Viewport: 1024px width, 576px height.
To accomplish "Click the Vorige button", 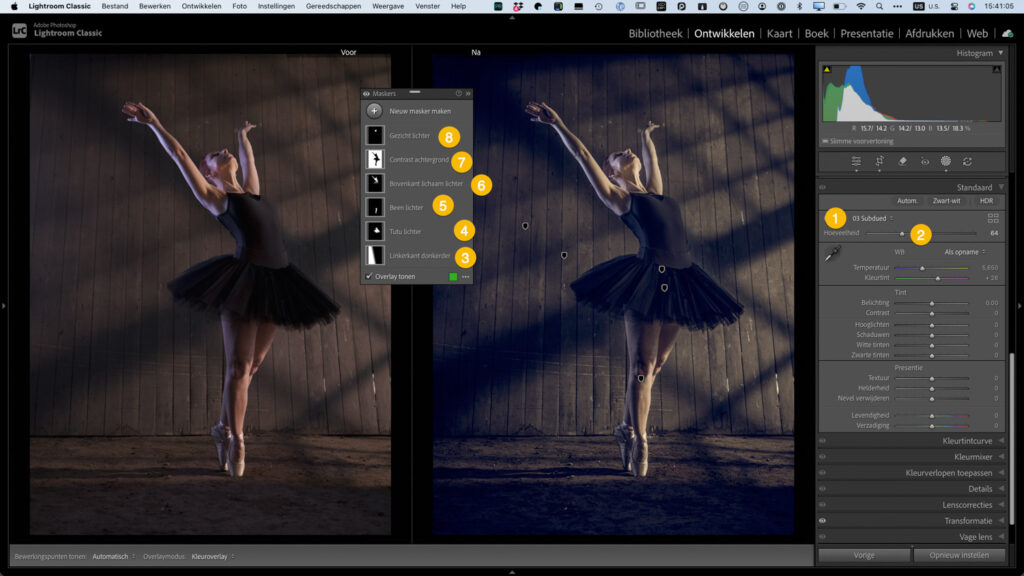I will pyautogui.click(x=864, y=555).
